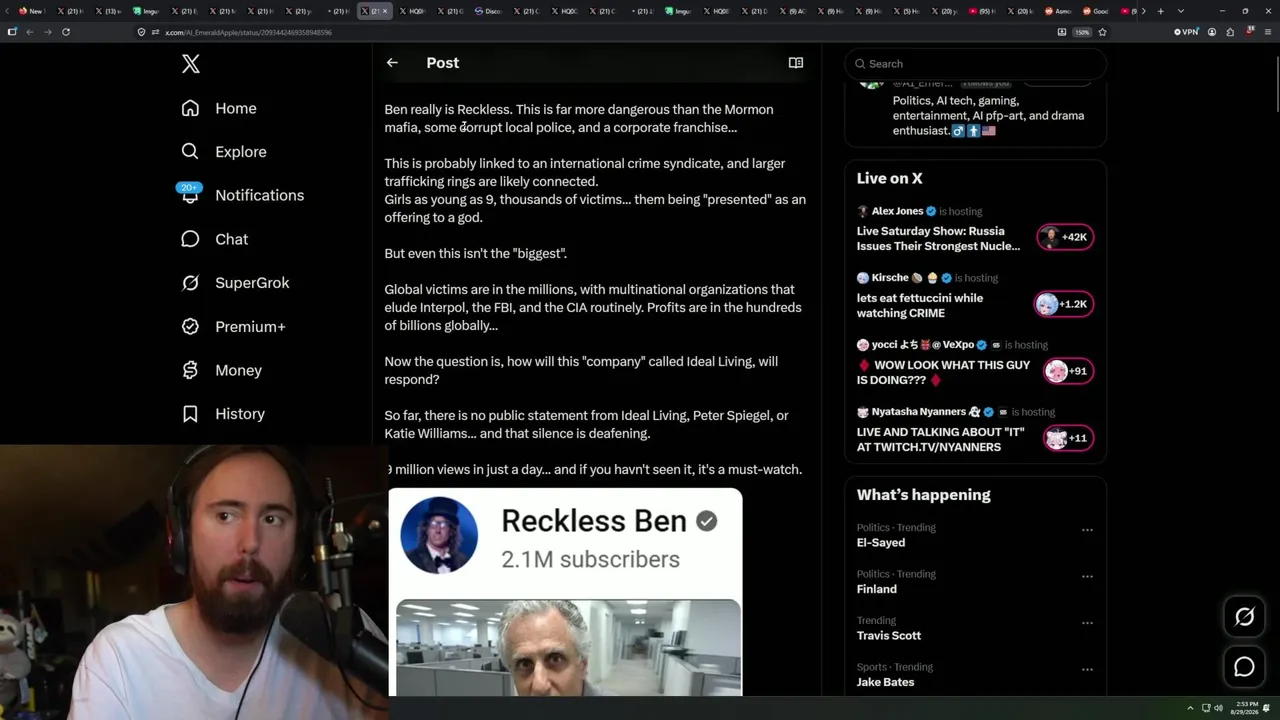Open Premium+ text link in sidebar

coord(250,327)
